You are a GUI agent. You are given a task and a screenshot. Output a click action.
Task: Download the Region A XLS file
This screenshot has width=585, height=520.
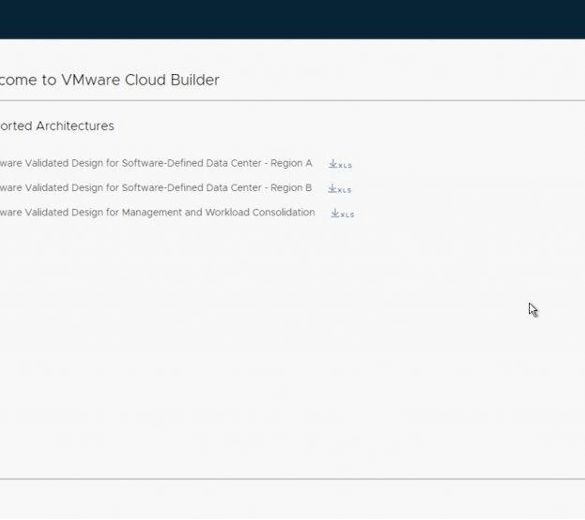[x=340, y=164]
